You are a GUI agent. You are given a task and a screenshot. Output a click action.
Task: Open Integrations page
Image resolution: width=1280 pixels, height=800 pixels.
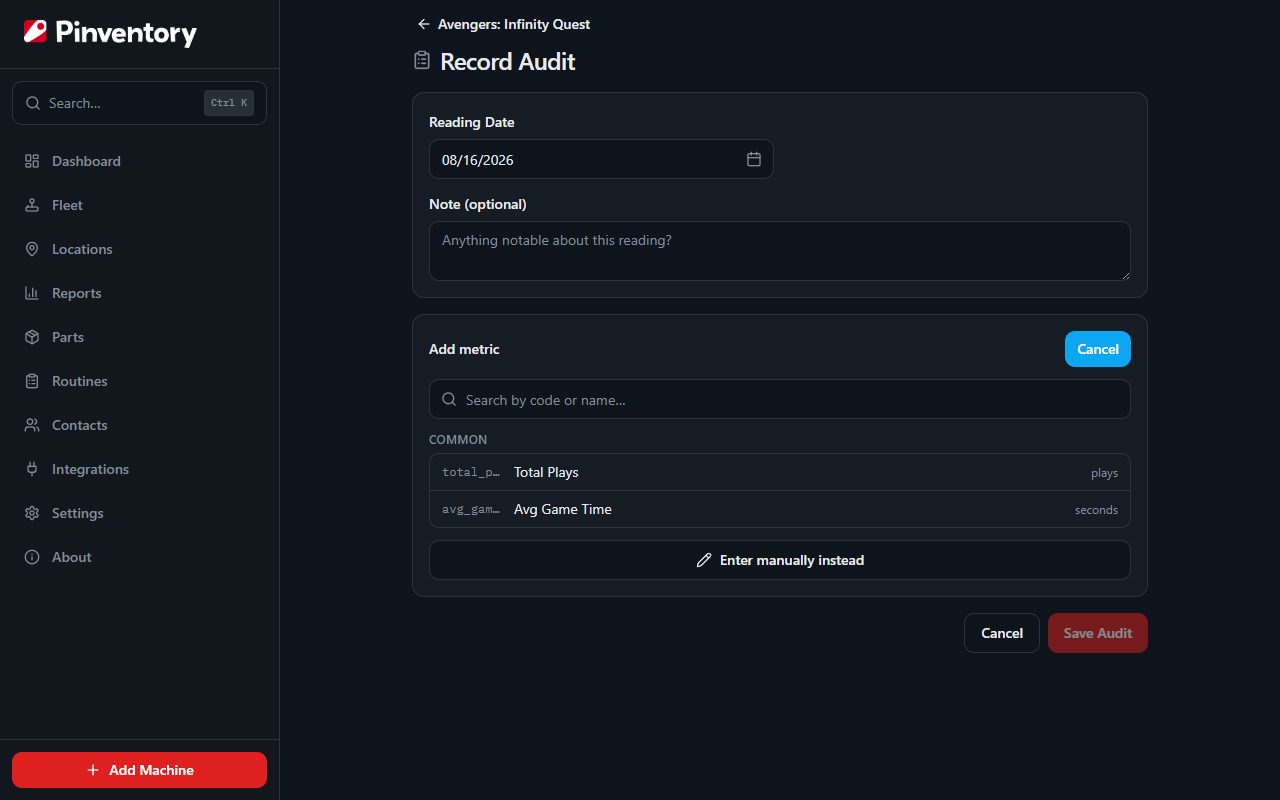(139, 469)
